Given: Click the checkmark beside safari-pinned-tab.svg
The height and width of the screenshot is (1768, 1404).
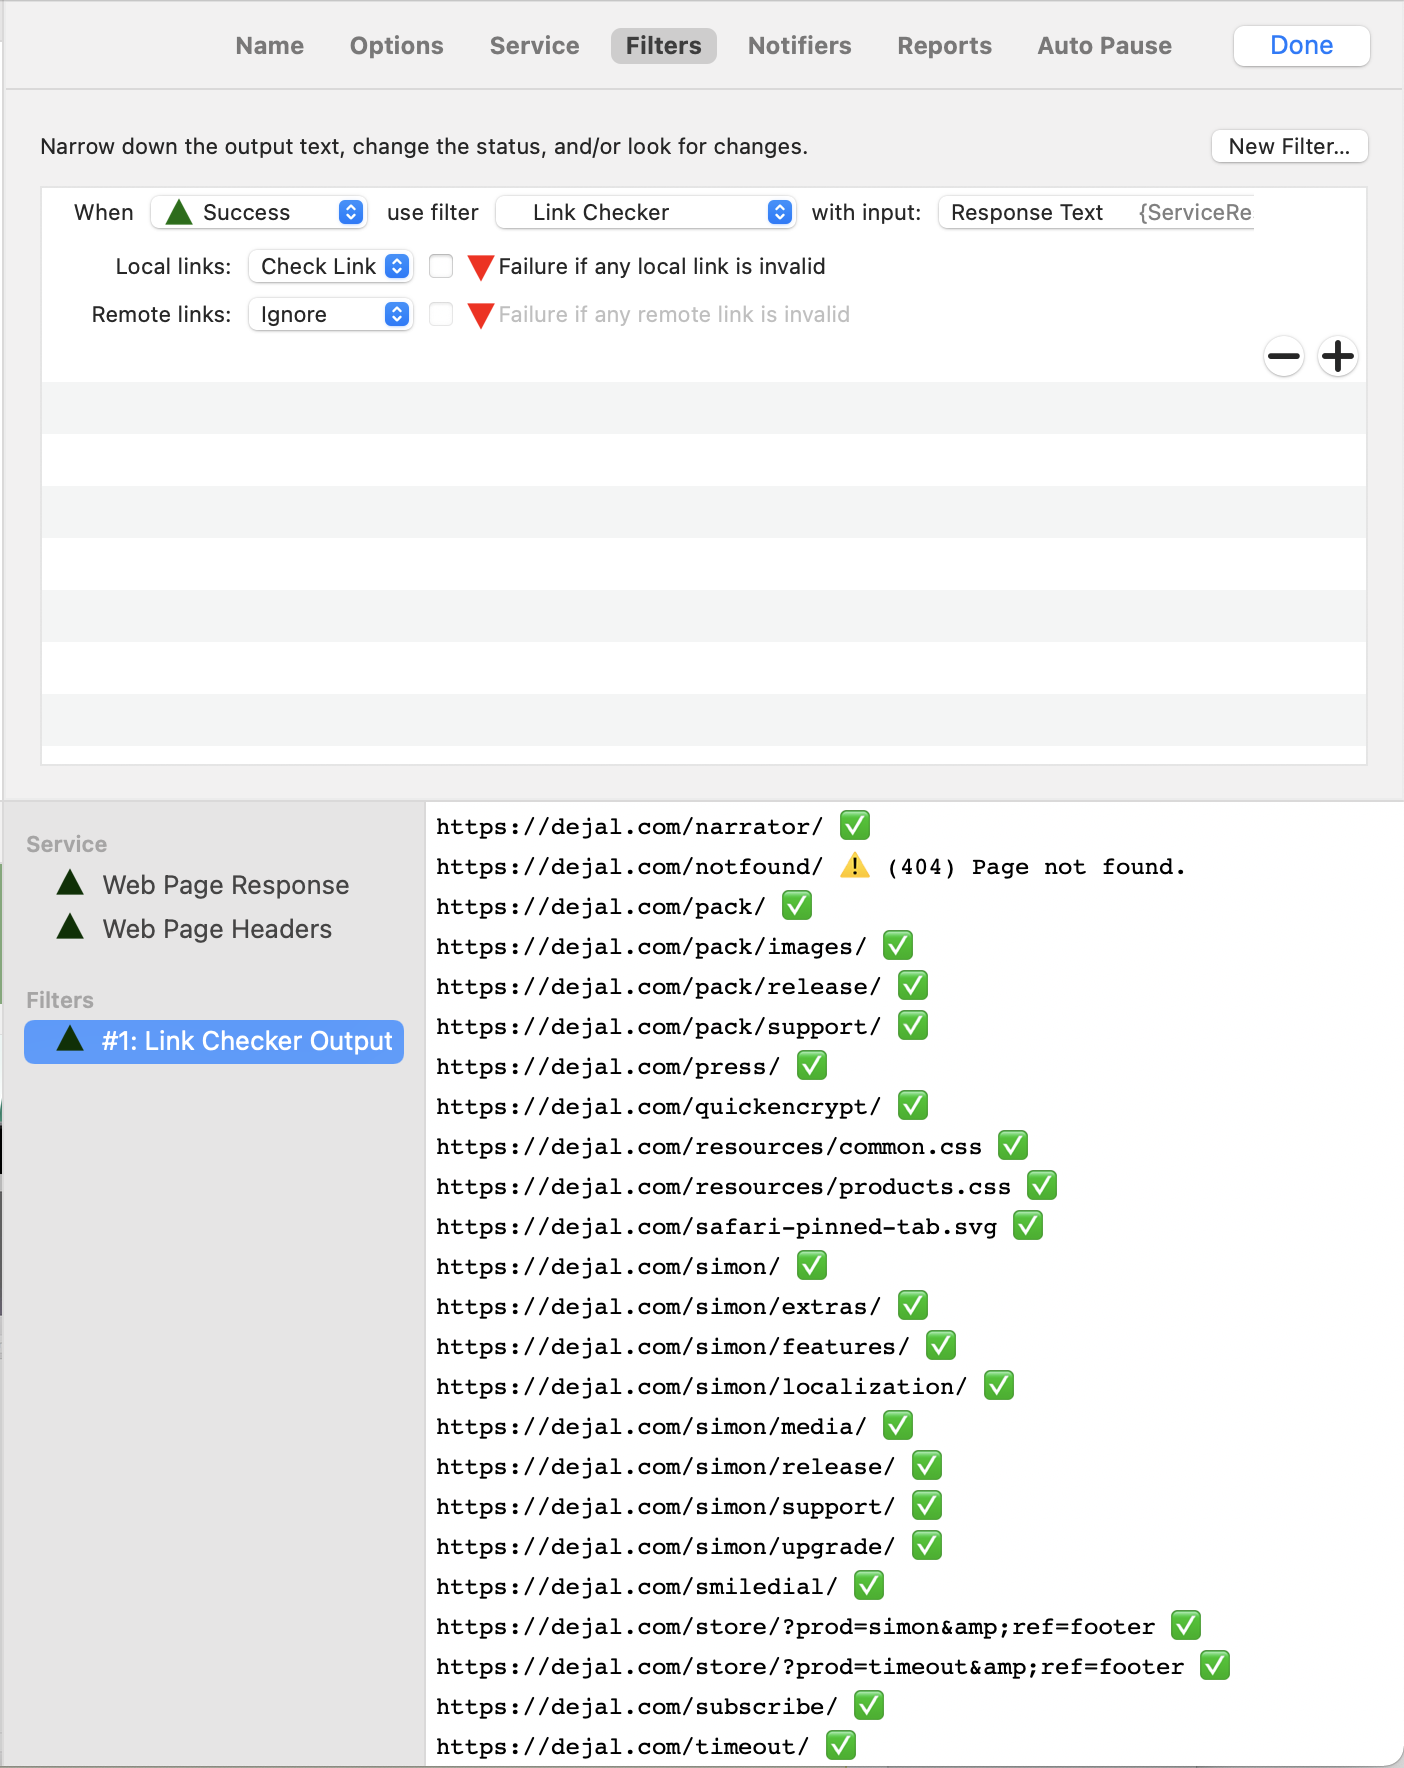Looking at the screenshot, I should tap(1028, 1226).
